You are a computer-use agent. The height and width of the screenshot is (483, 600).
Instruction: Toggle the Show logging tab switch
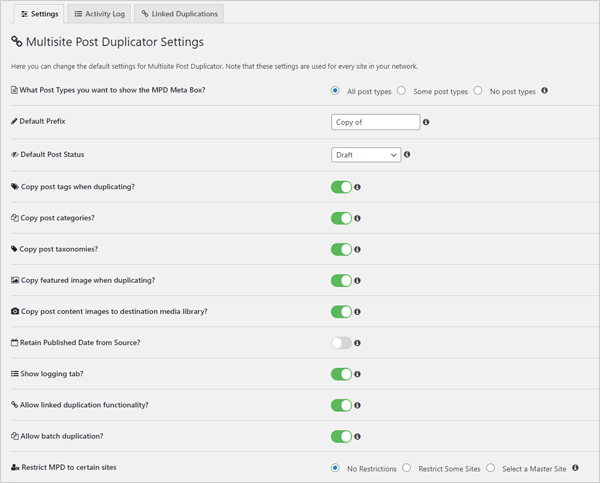[x=341, y=374]
